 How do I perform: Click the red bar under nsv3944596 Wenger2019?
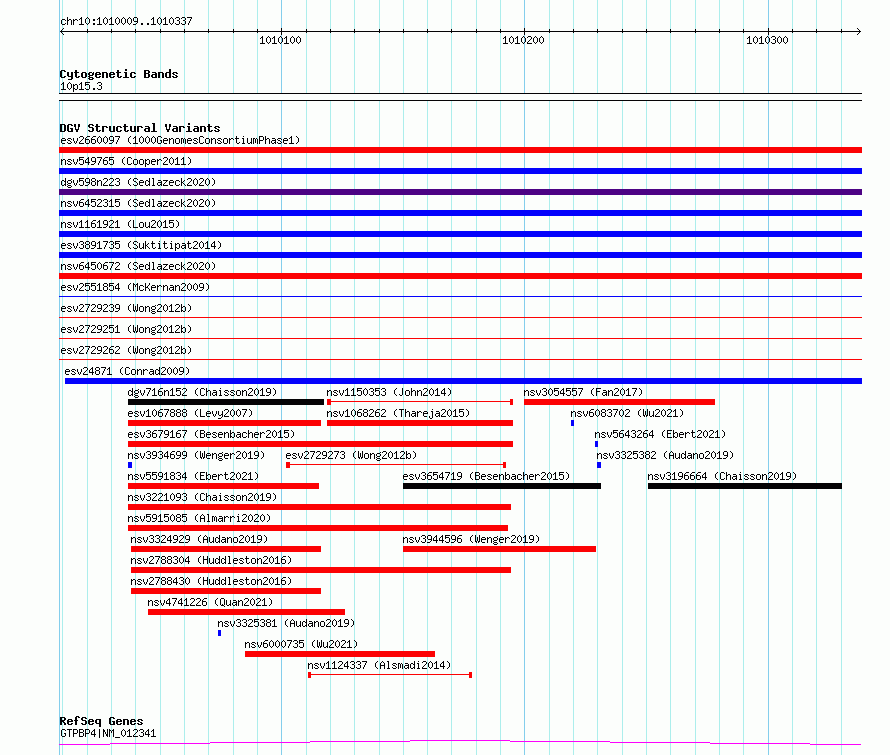pyautogui.click(x=499, y=549)
